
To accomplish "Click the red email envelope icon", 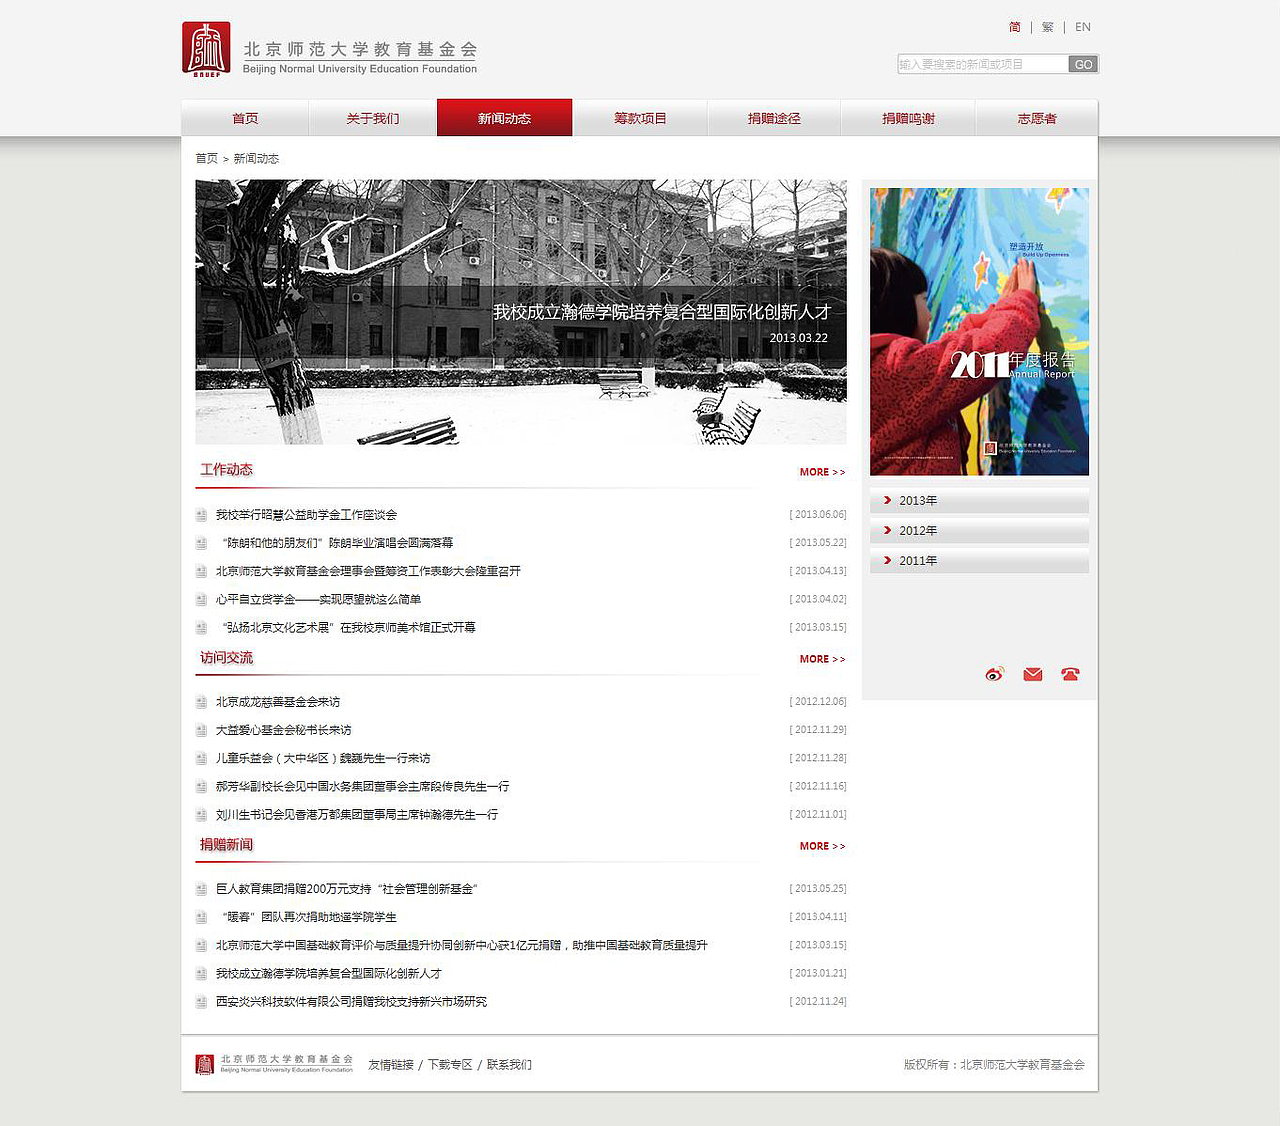I will tap(1033, 674).
